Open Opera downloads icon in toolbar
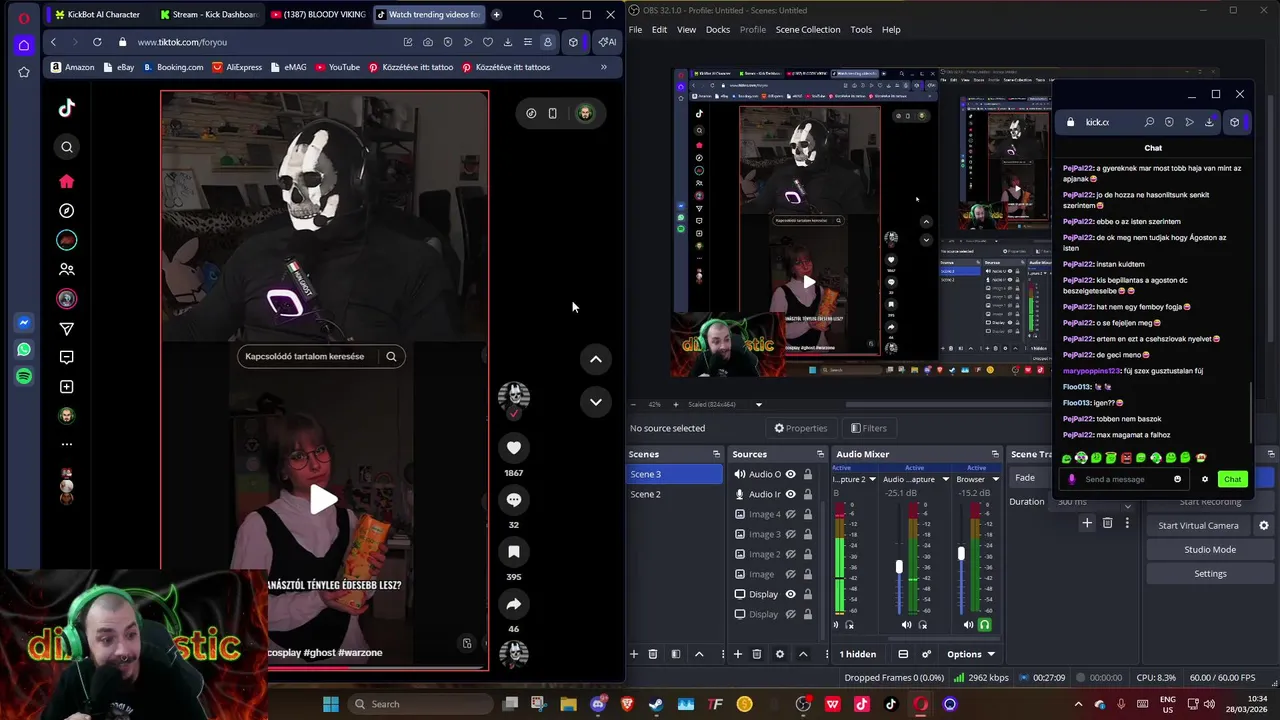Image resolution: width=1280 pixels, height=720 pixels. pyautogui.click(x=508, y=42)
